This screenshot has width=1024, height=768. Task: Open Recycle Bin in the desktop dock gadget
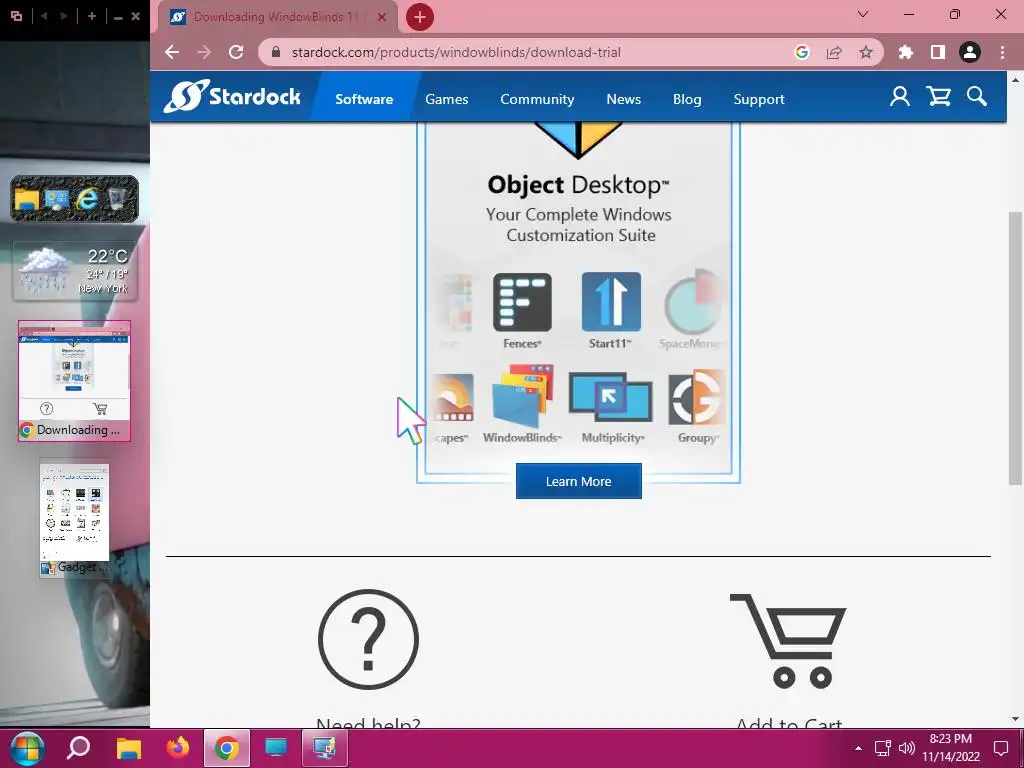[118, 199]
